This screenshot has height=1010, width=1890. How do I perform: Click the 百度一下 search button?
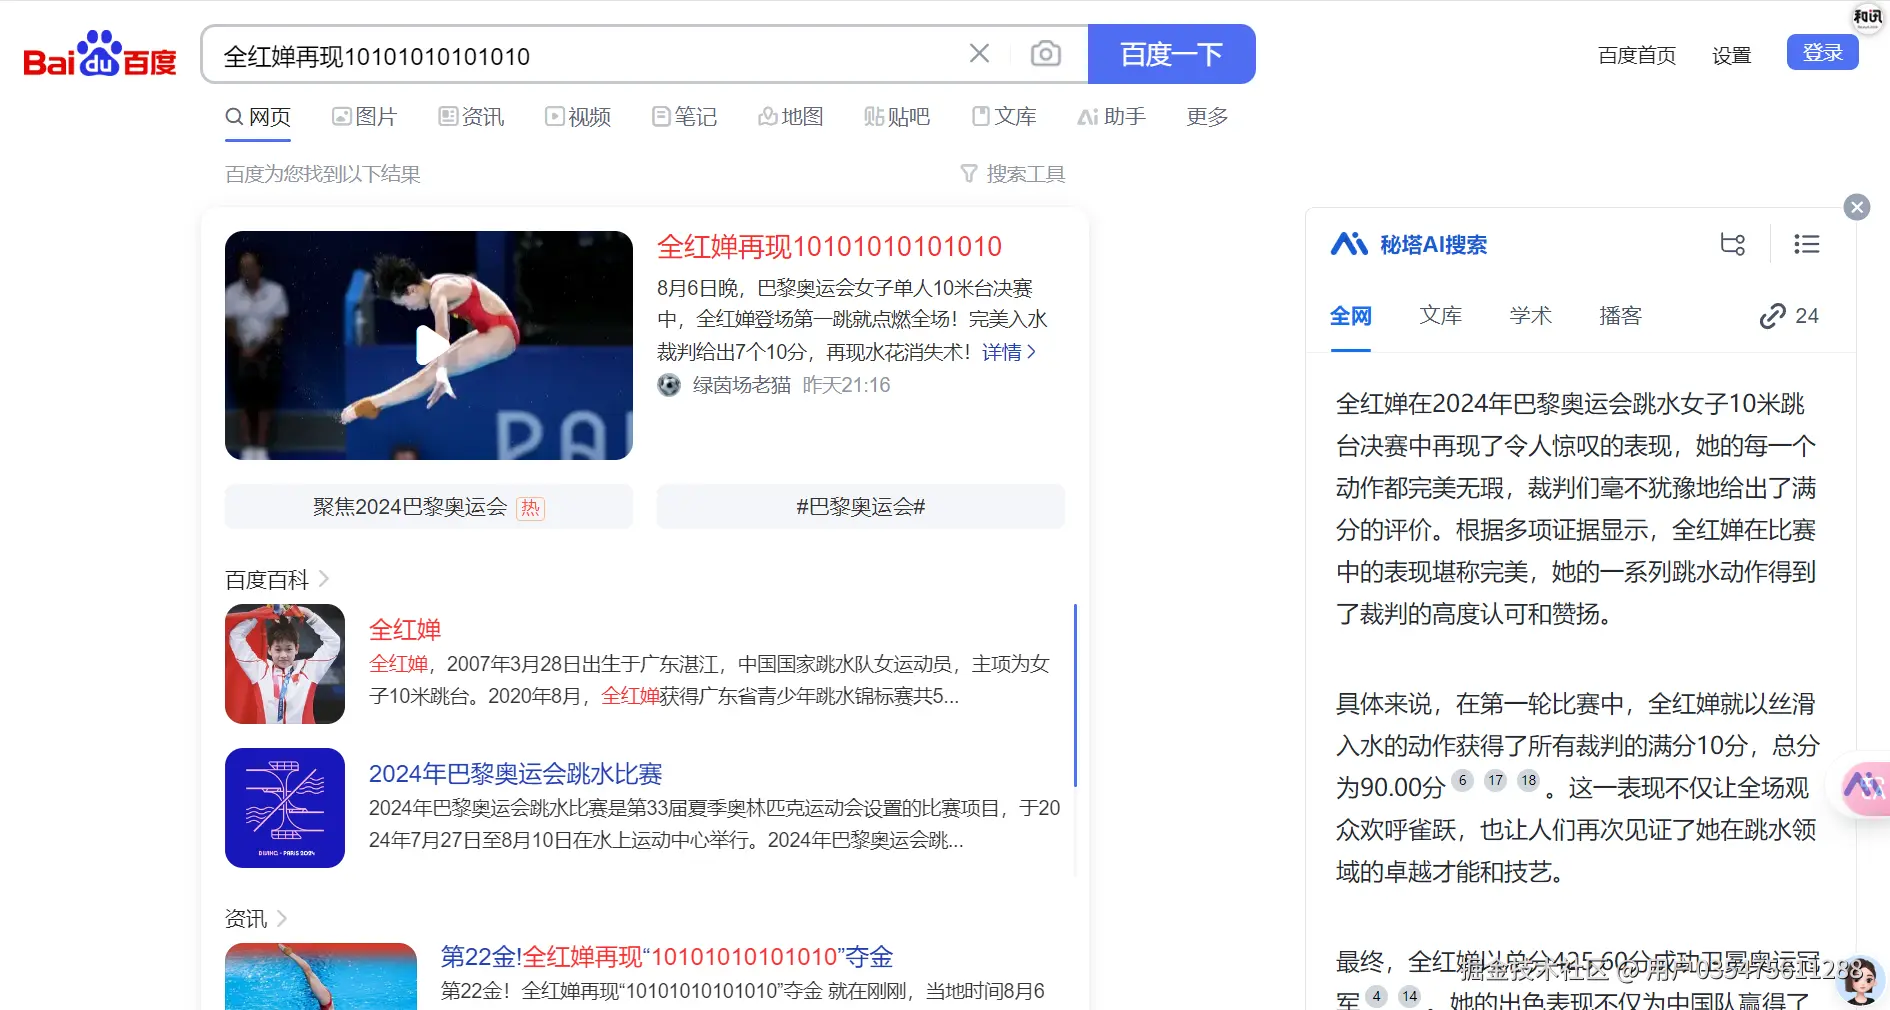1171,54
